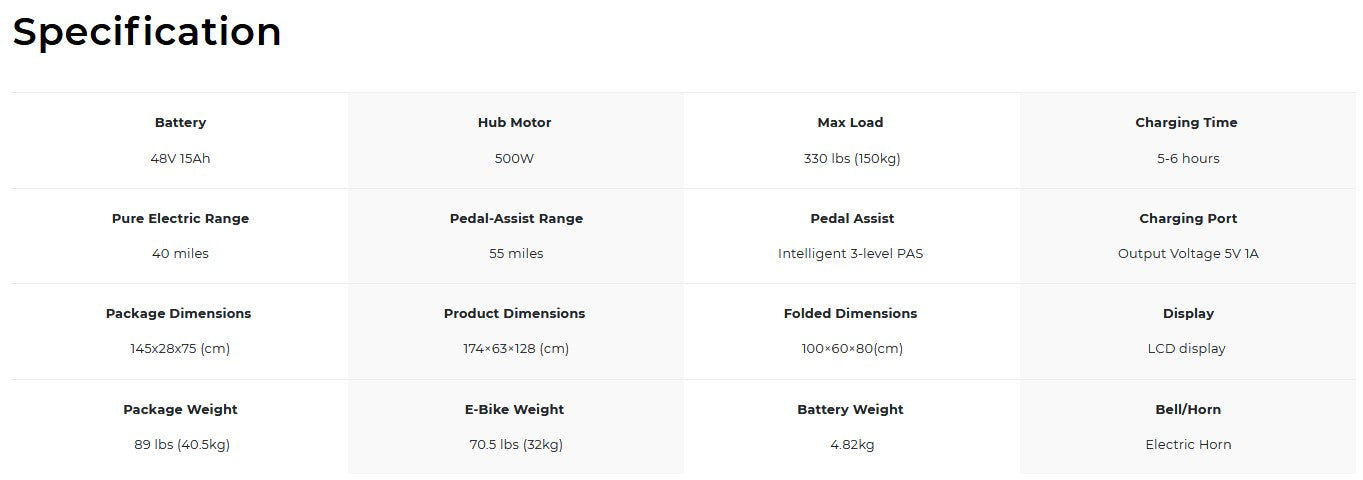This screenshot has width=1363, height=480.
Task: Click the 48V 15Ah battery value
Action: coord(180,158)
